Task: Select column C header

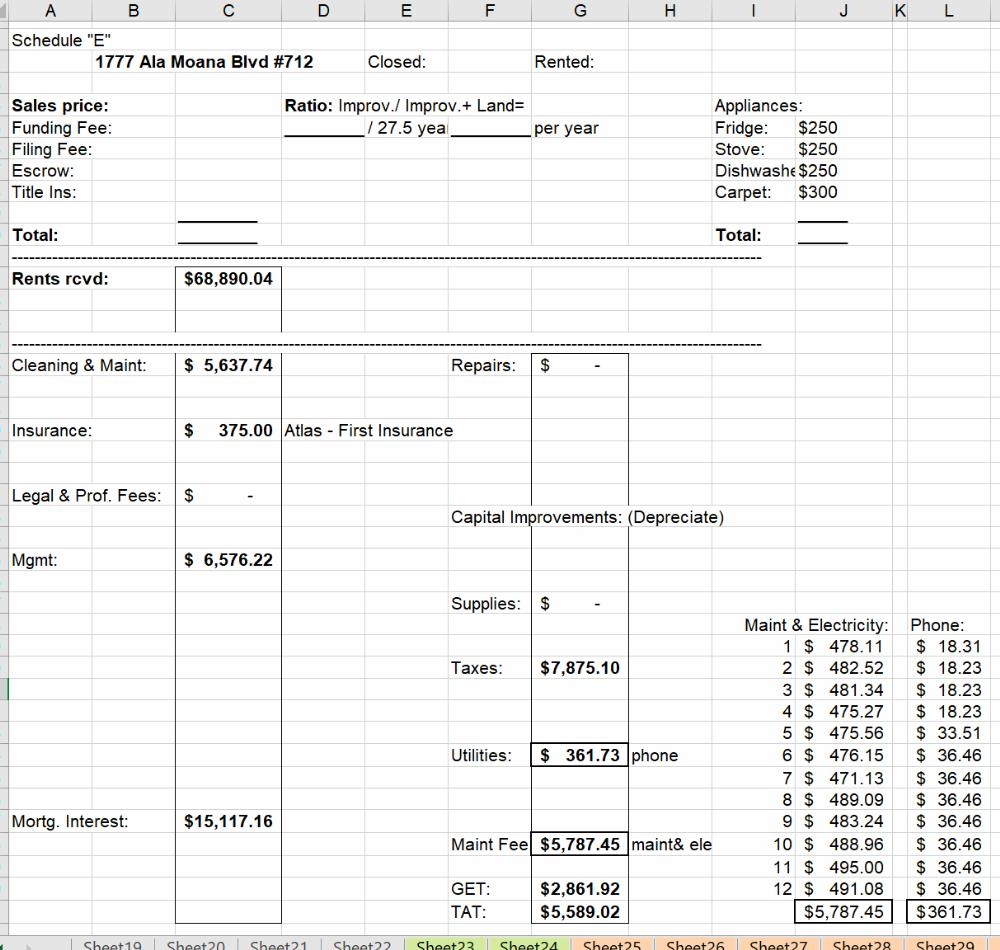Action: coord(228,11)
